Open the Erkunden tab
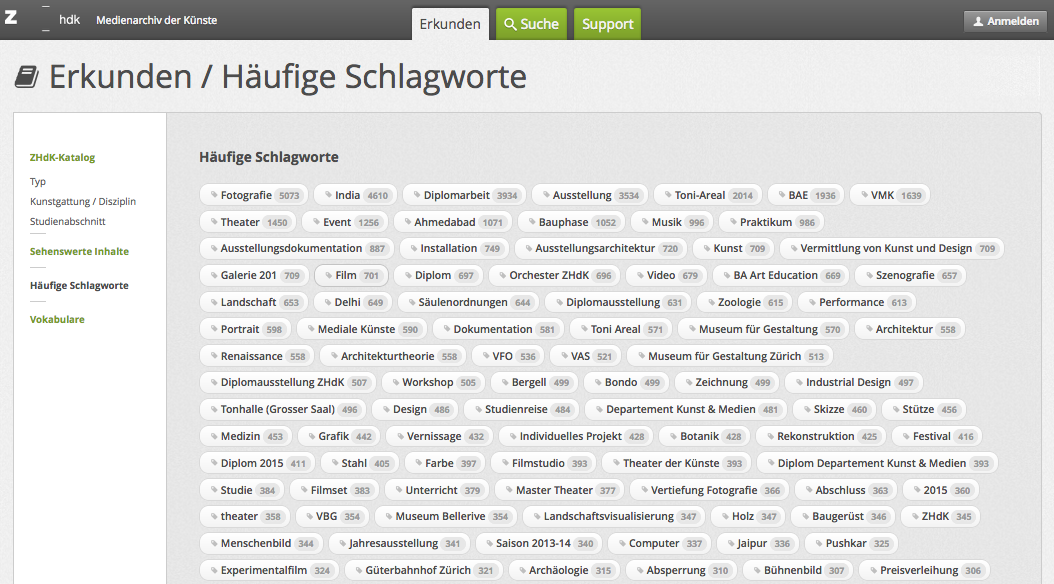 click(450, 24)
